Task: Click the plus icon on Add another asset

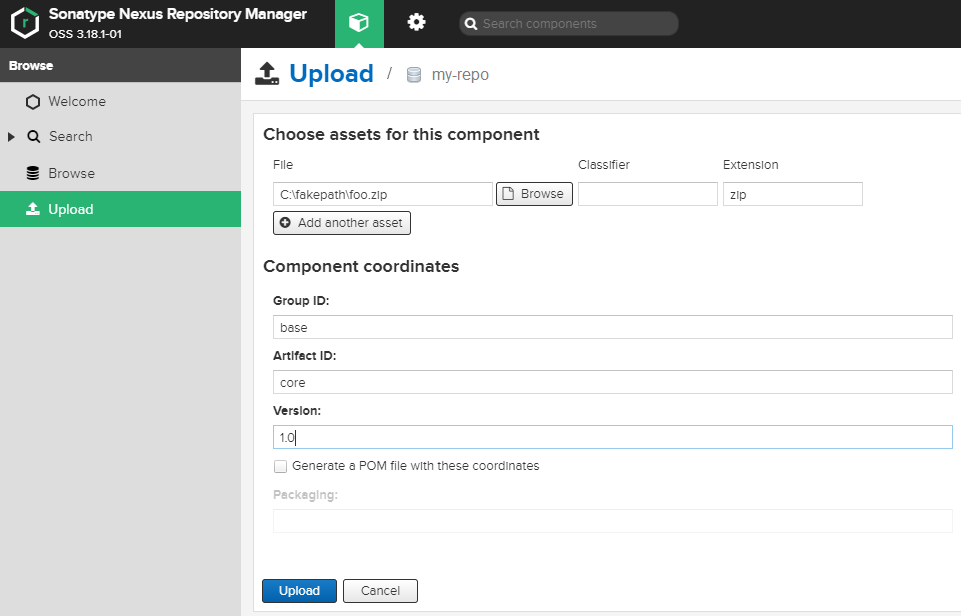Action: 284,222
